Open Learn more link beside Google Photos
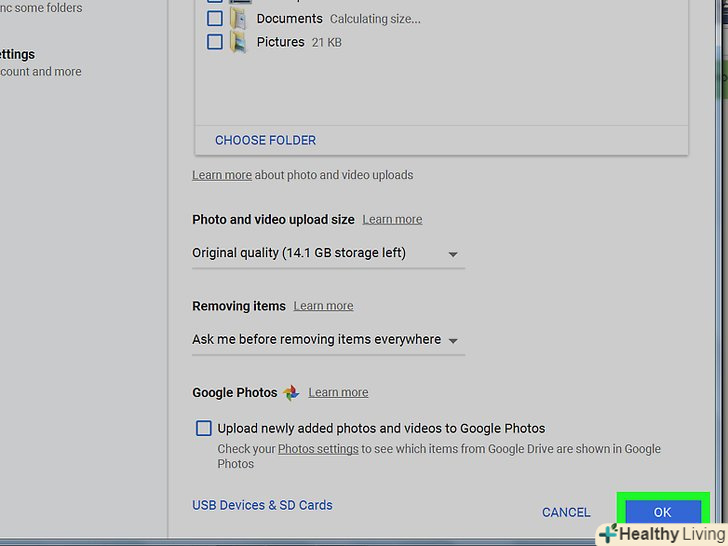Screen dimensions: 728x546 click(x=338, y=393)
